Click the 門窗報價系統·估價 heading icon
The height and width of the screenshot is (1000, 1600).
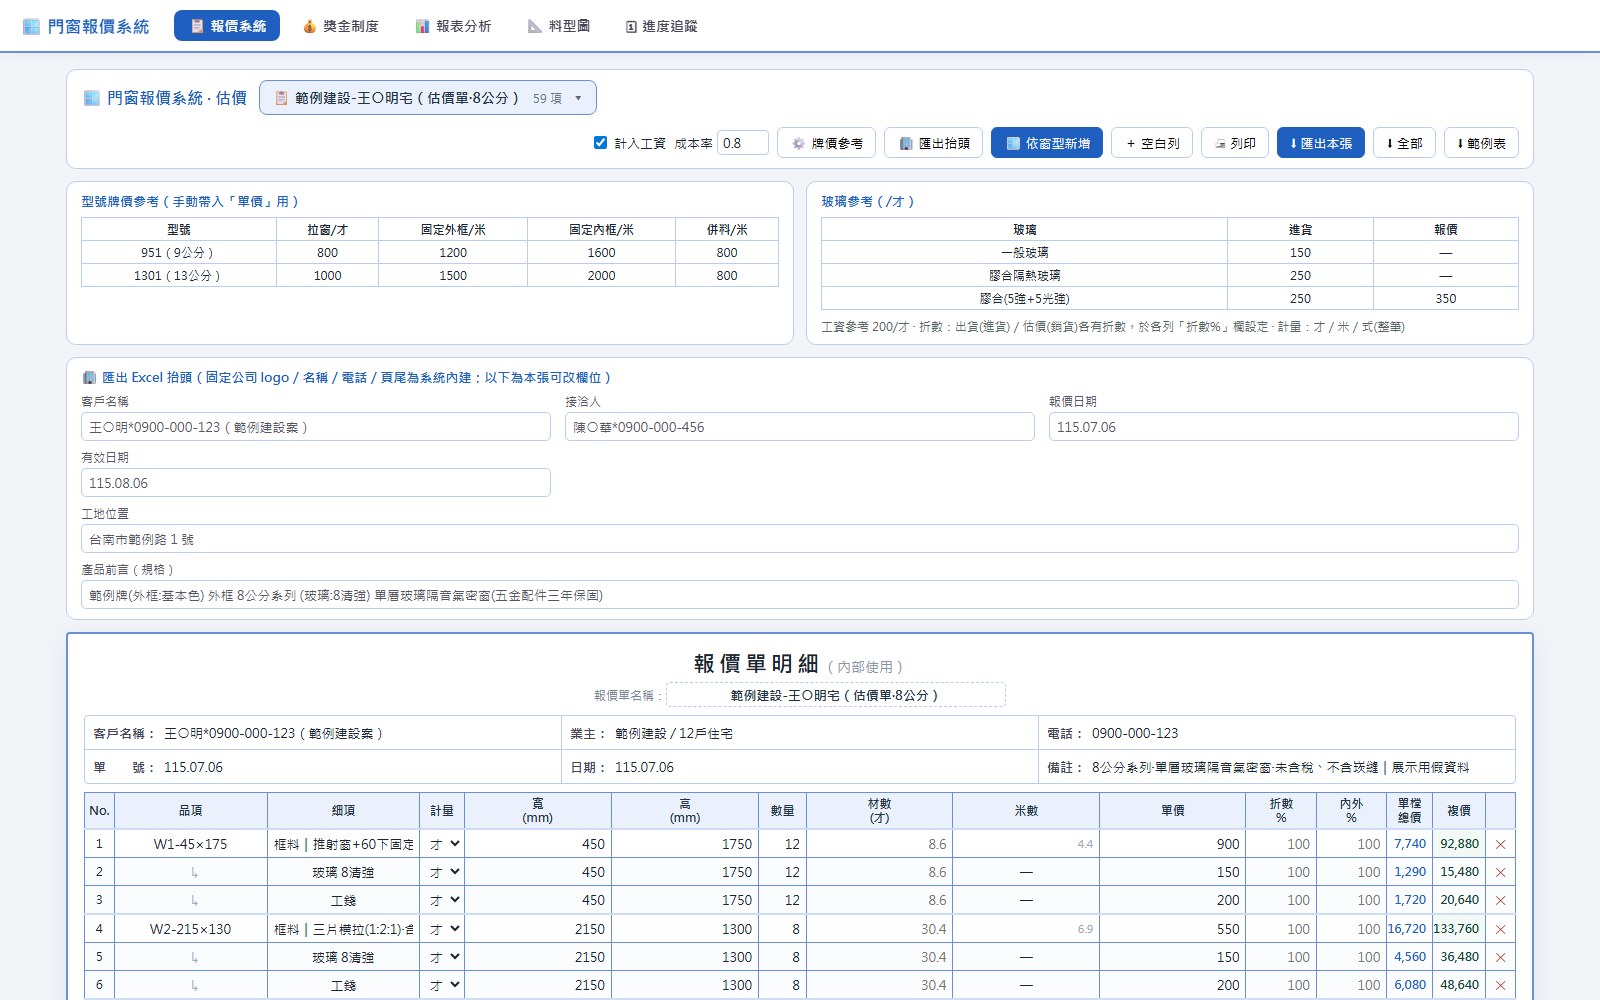coord(91,98)
